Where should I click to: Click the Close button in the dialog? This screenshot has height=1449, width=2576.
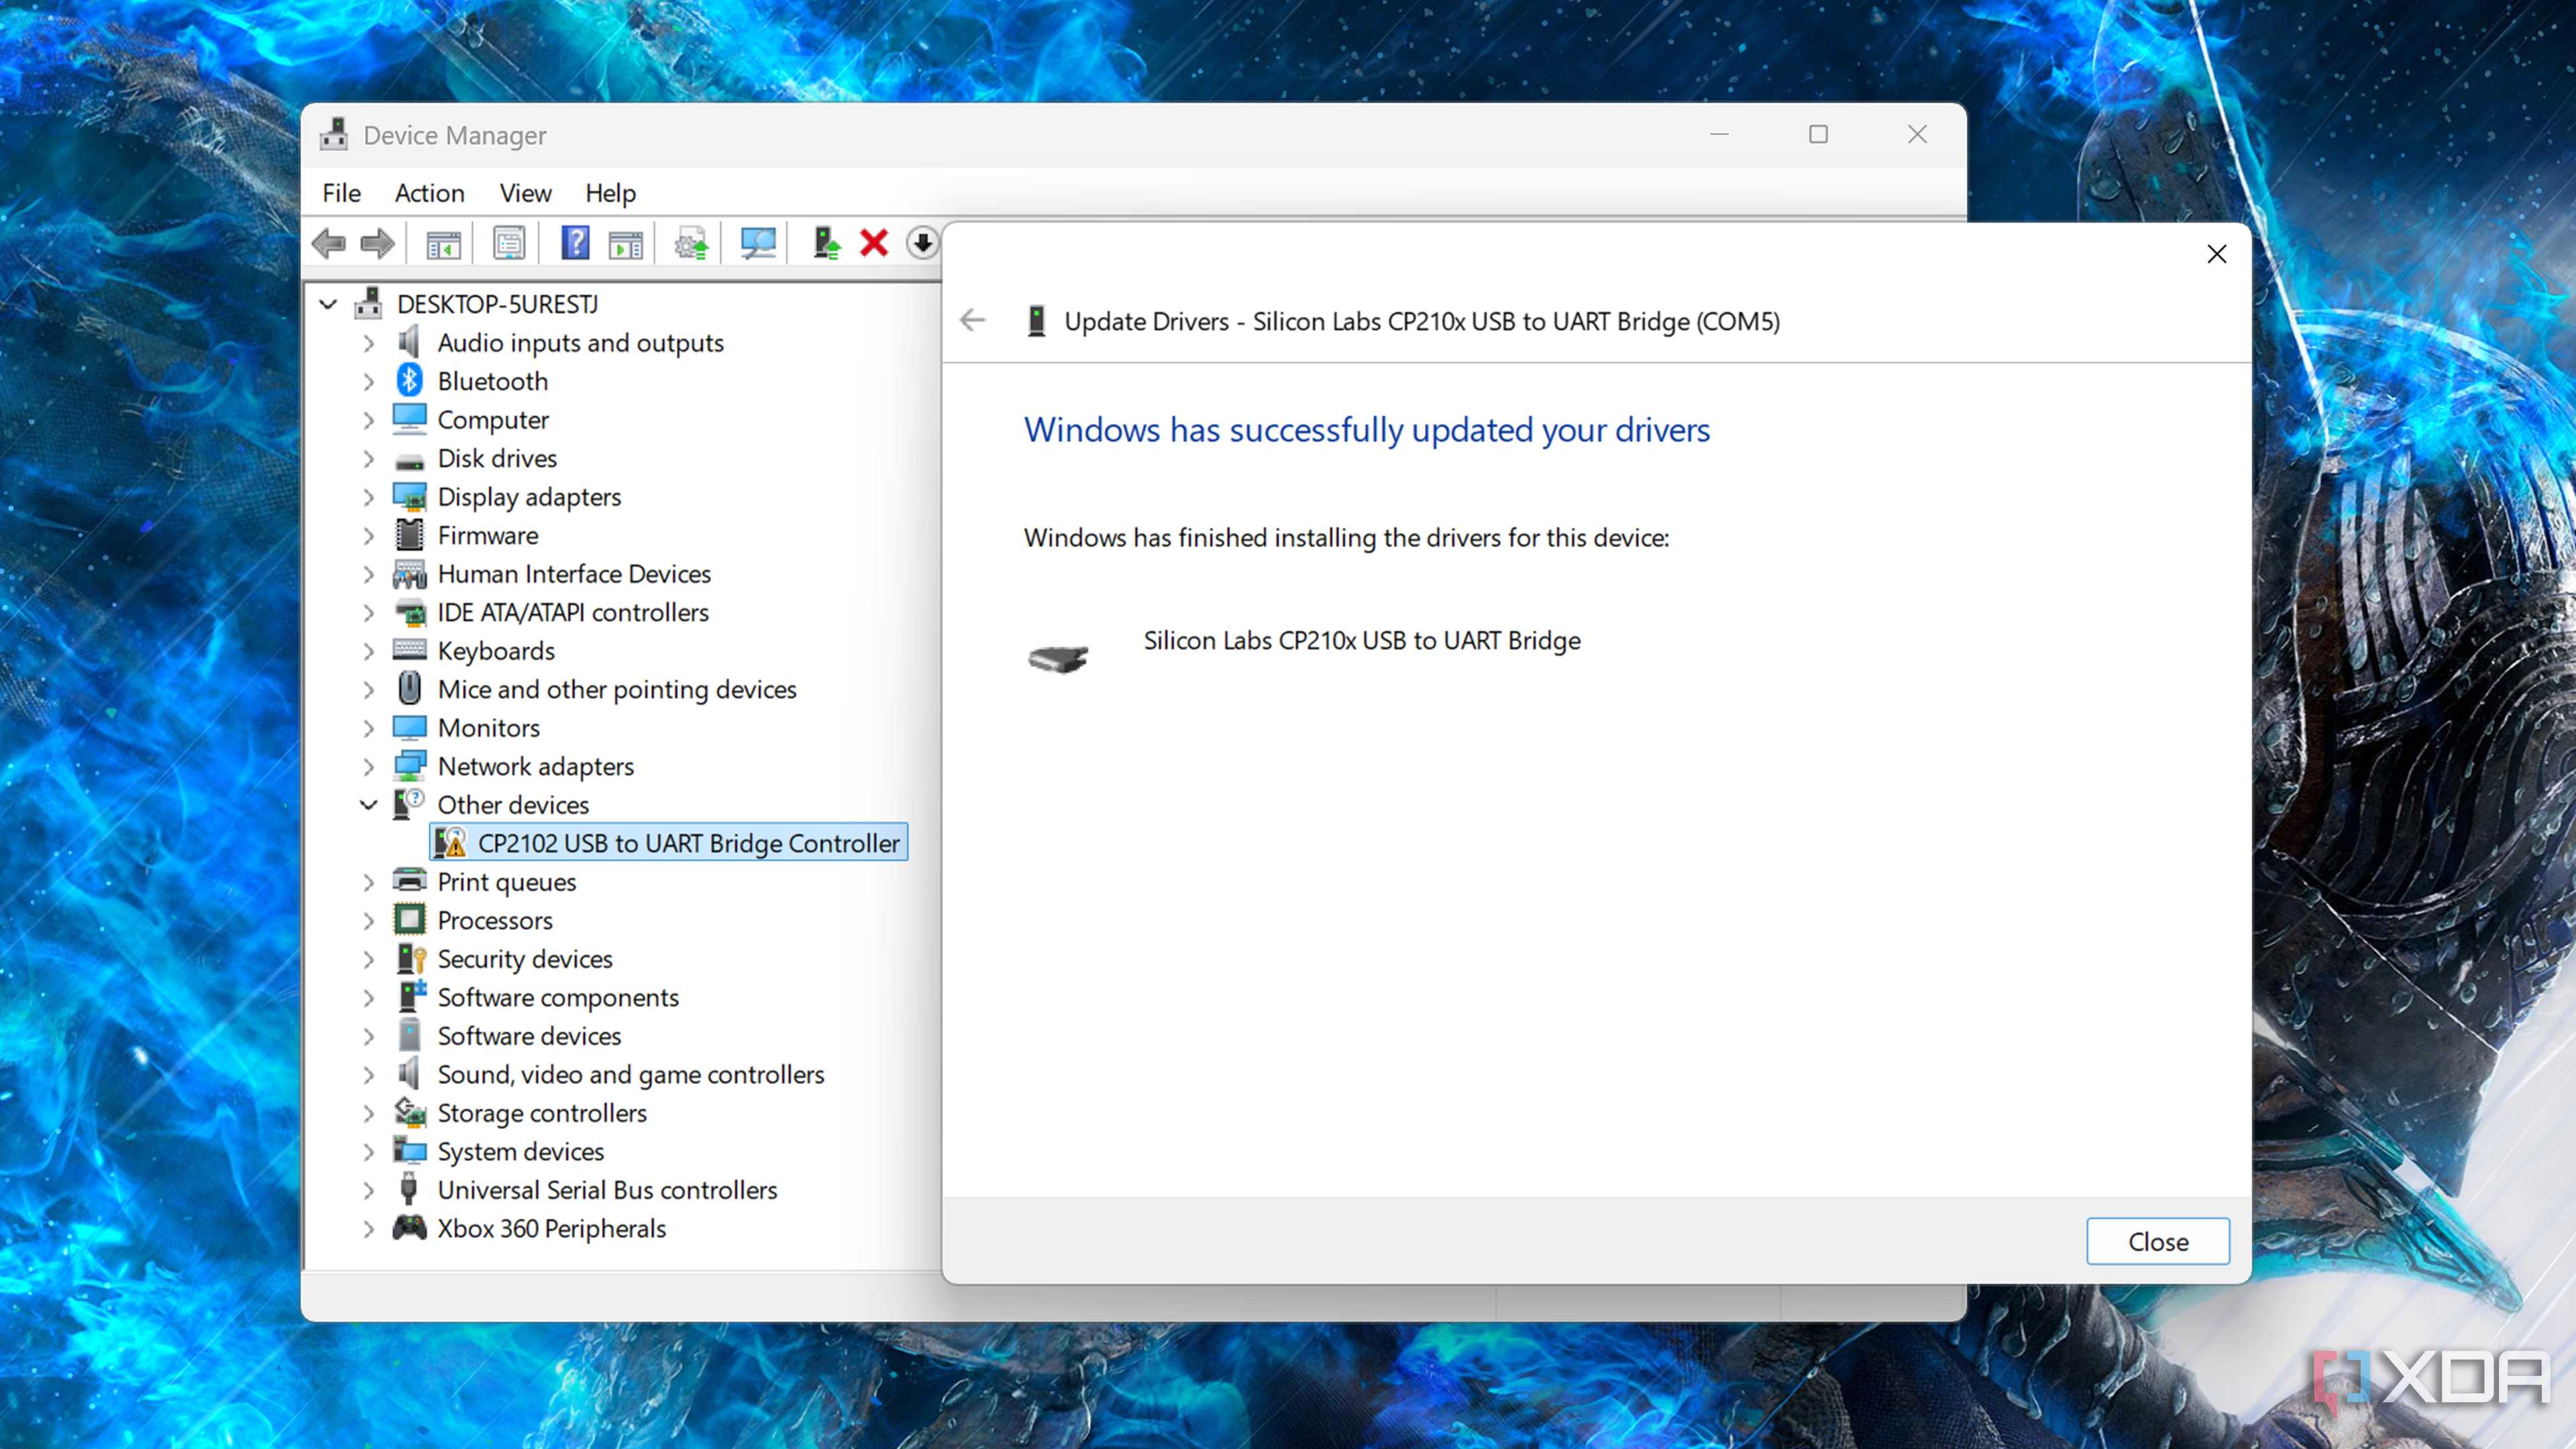(x=2157, y=1241)
